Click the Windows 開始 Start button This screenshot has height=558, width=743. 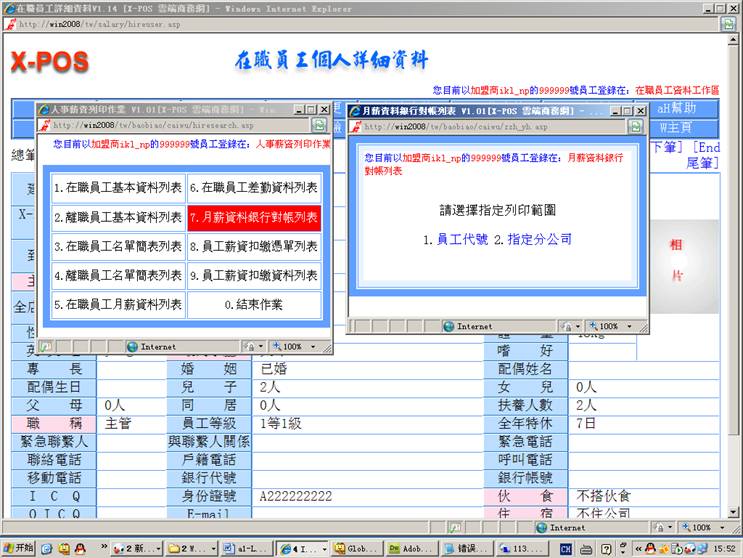(18, 548)
